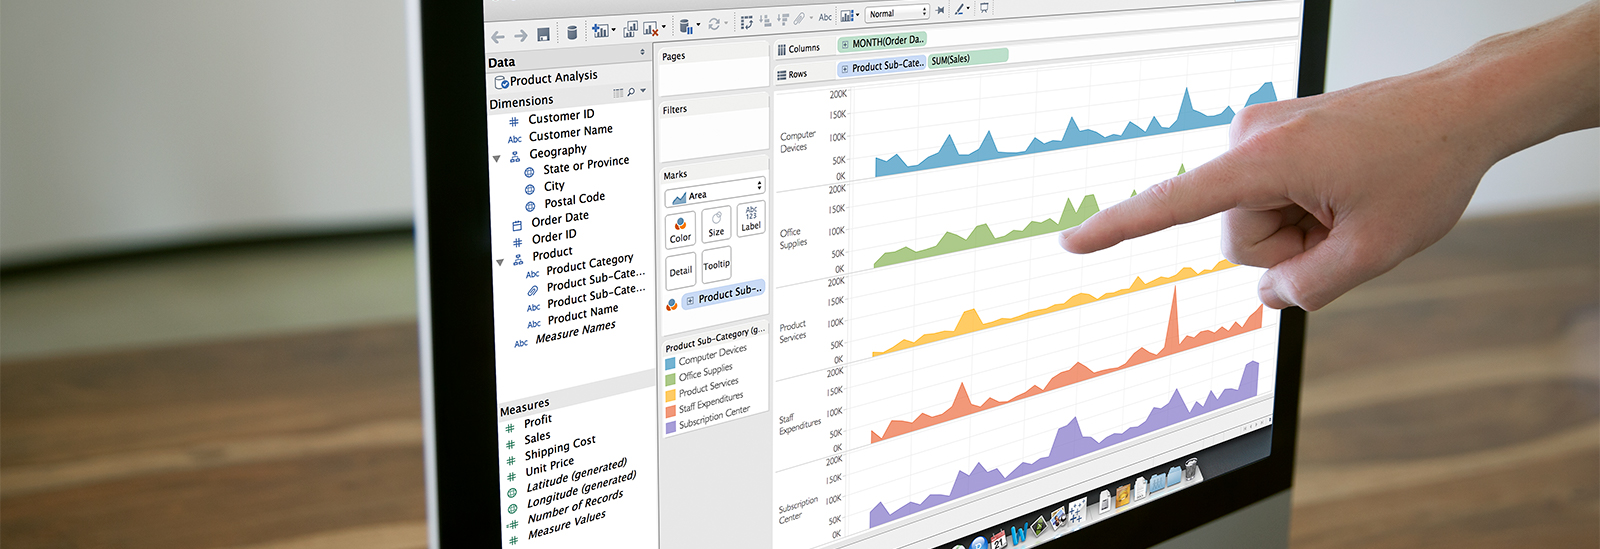Click the Color card in Marks
The width and height of the screenshot is (1600, 549).
click(680, 230)
